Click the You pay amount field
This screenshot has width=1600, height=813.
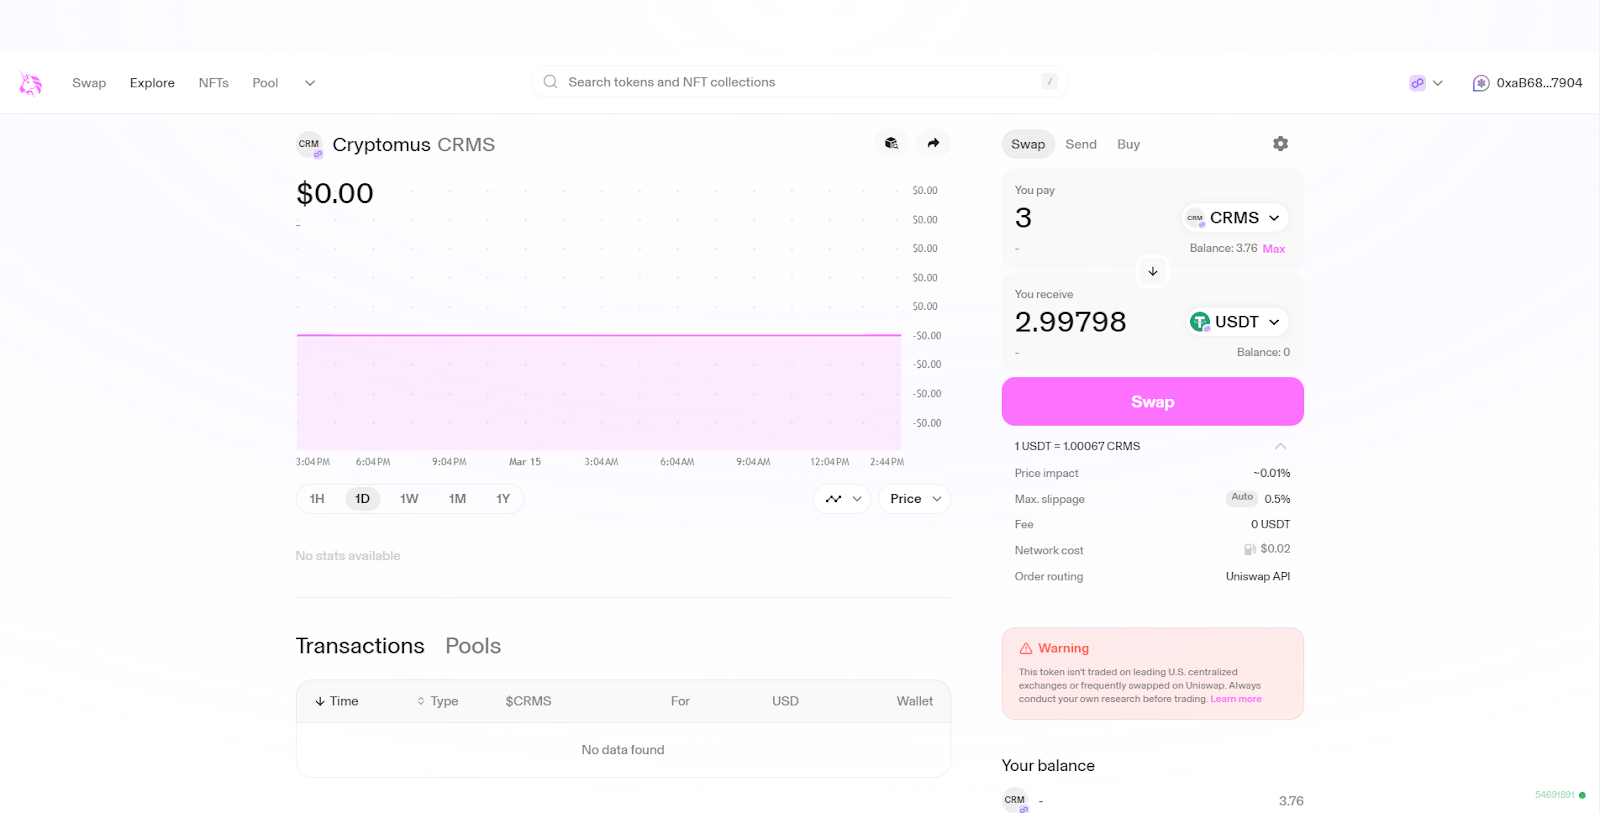pos(1023,218)
